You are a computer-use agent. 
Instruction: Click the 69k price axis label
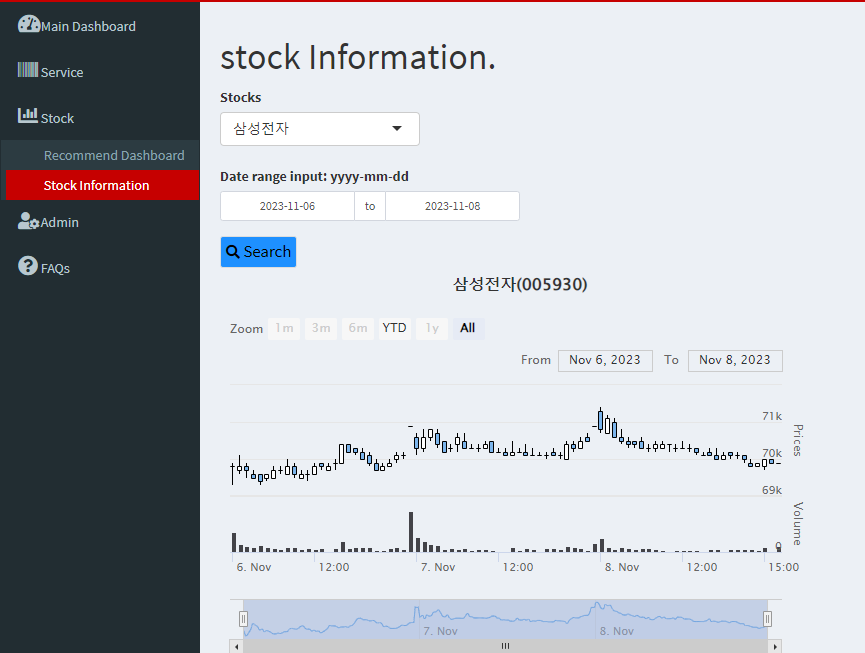pyautogui.click(x=772, y=490)
